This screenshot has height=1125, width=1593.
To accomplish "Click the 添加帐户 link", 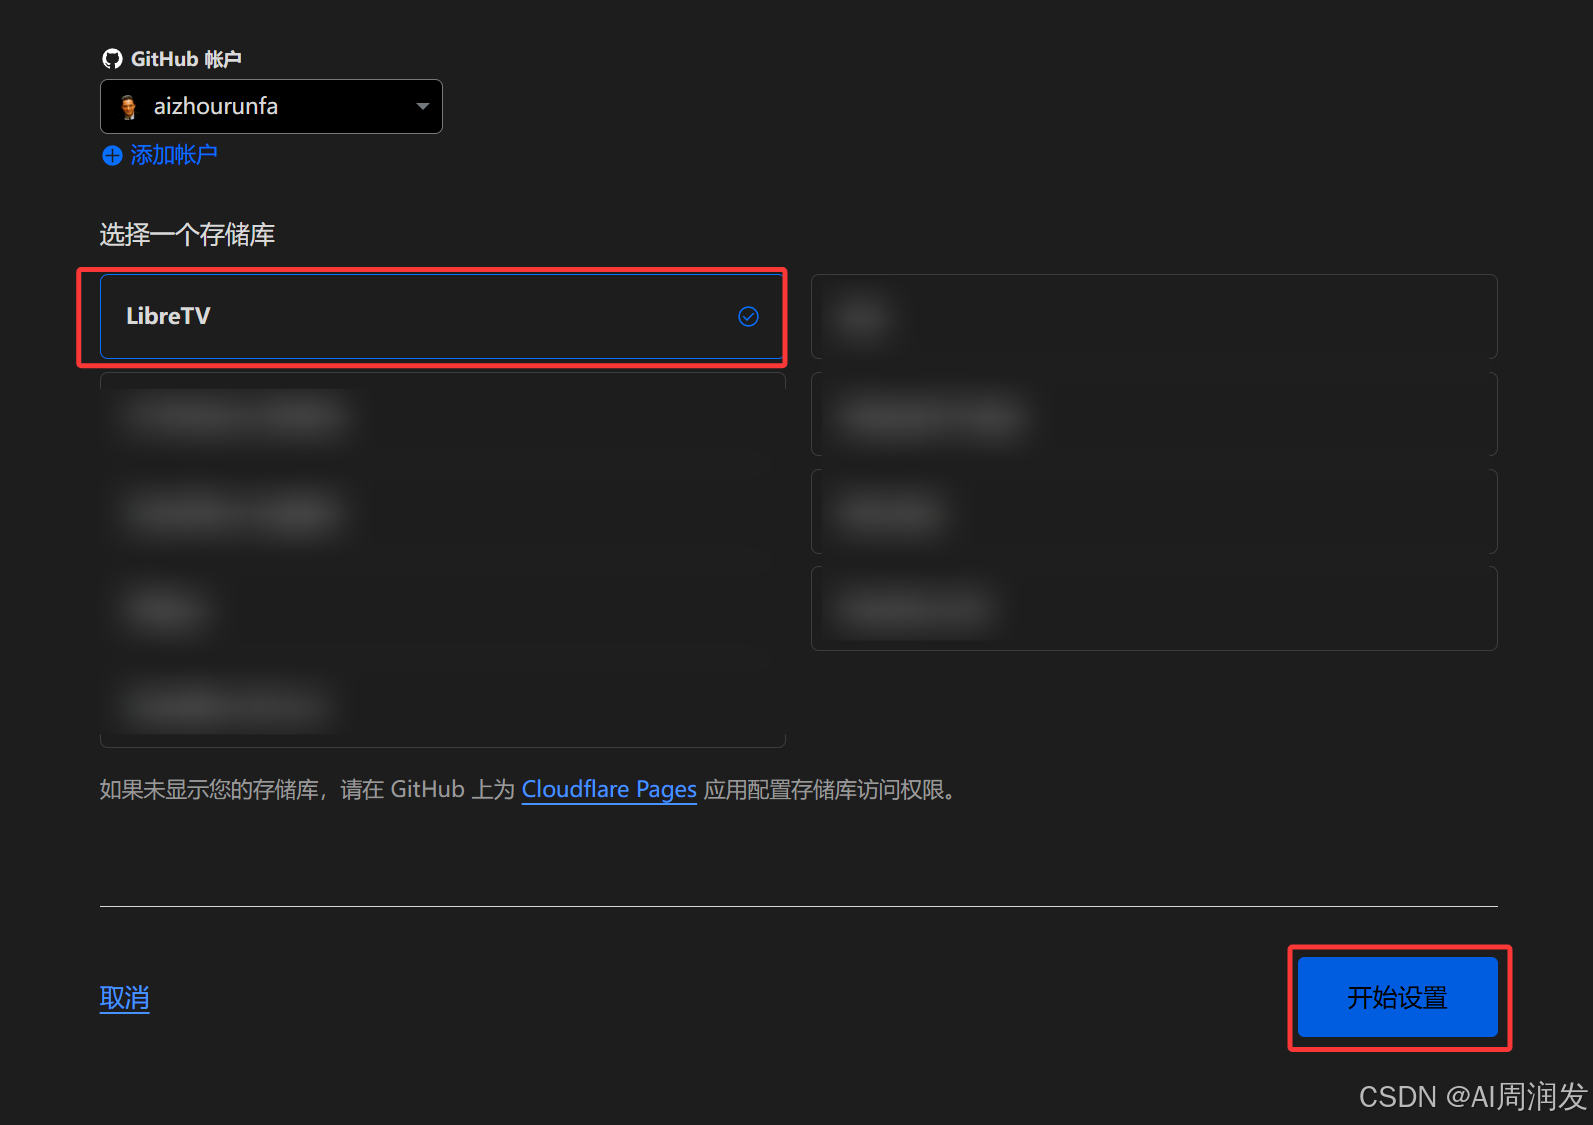I will (173, 155).
